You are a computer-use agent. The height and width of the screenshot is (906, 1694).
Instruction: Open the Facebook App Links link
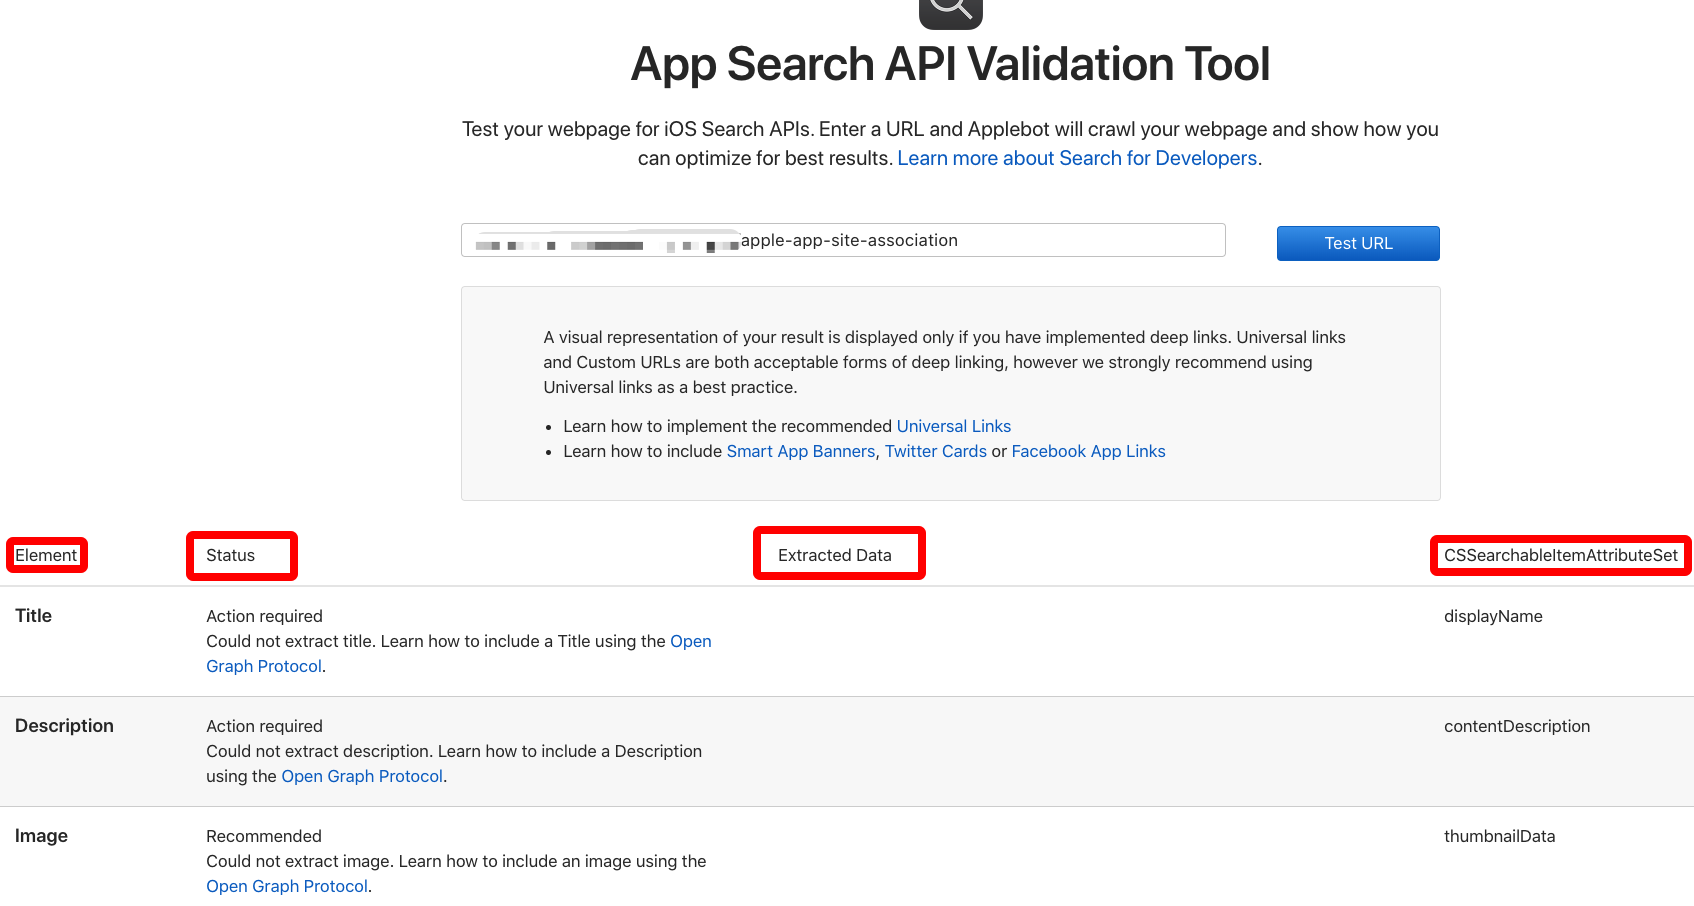tap(1089, 451)
